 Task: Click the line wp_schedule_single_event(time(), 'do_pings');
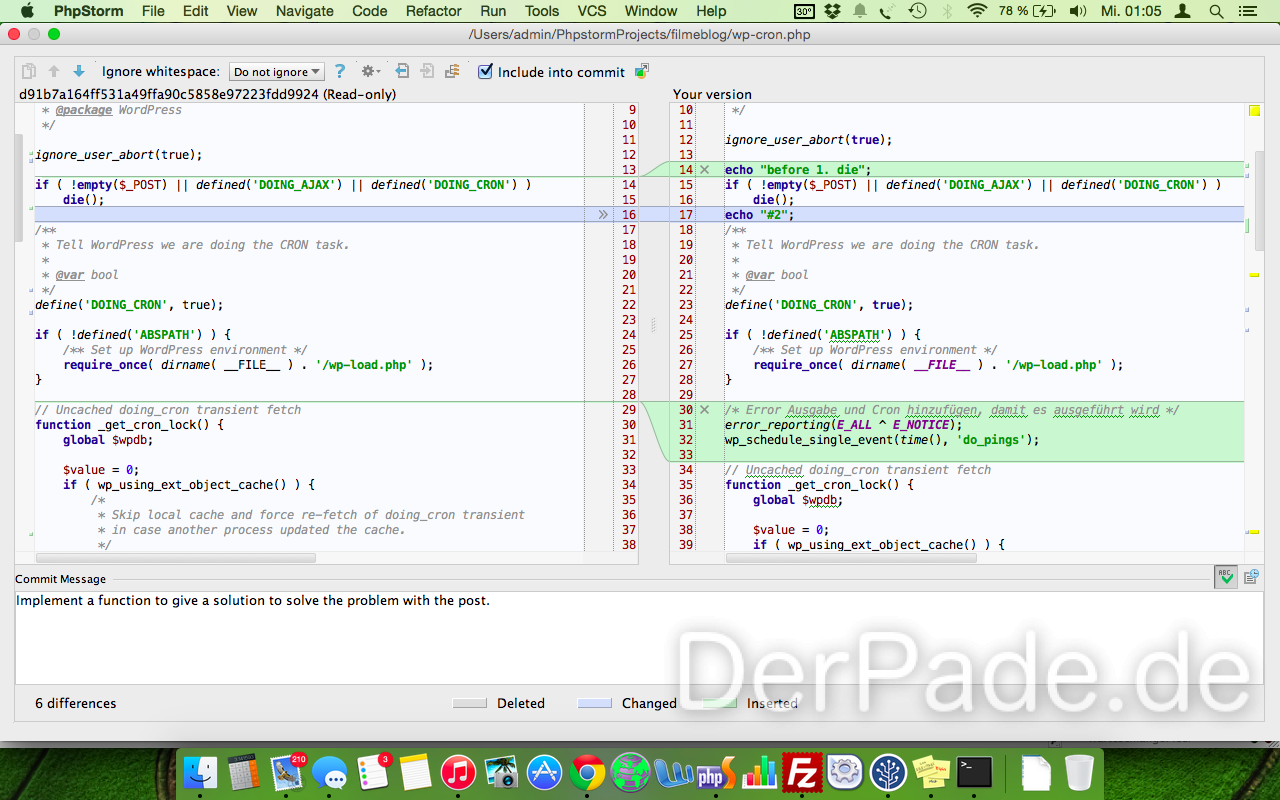(x=882, y=440)
